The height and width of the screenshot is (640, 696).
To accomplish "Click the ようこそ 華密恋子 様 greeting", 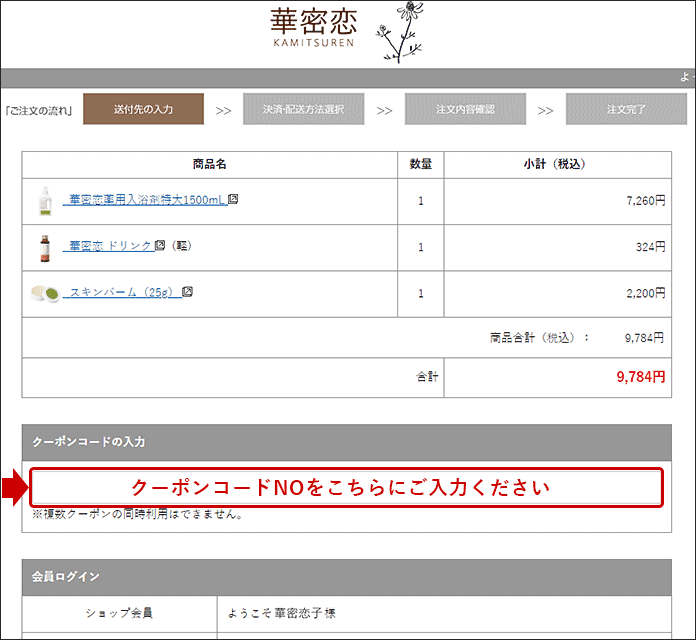I will (x=281, y=613).
